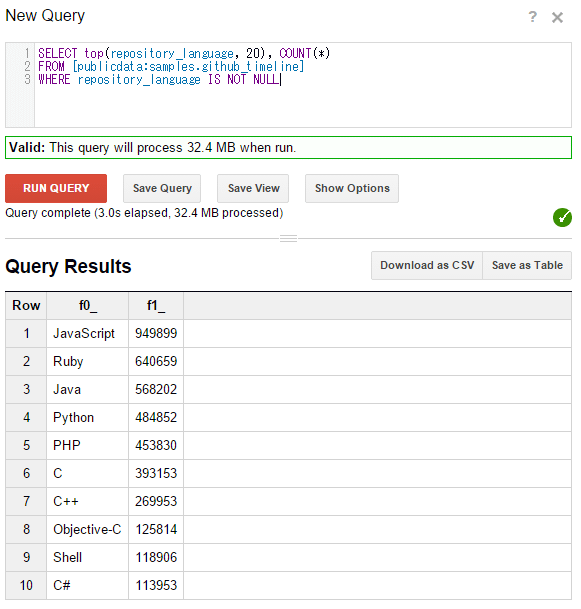The width and height of the screenshot is (581, 609).
Task: Select the Python row in results
Action: point(288,418)
